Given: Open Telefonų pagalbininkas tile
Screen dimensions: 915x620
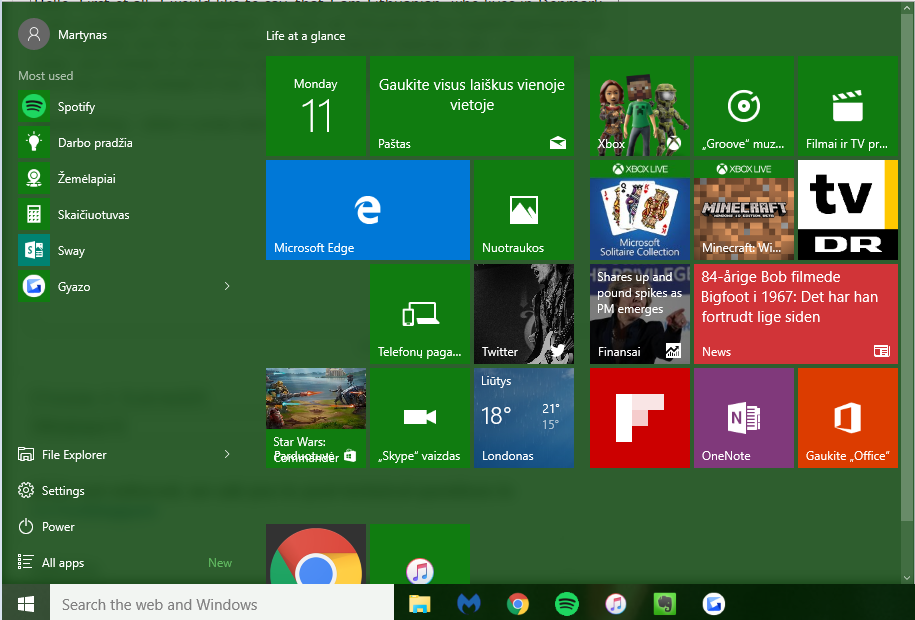Looking at the screenshot, I should point(420,314).
